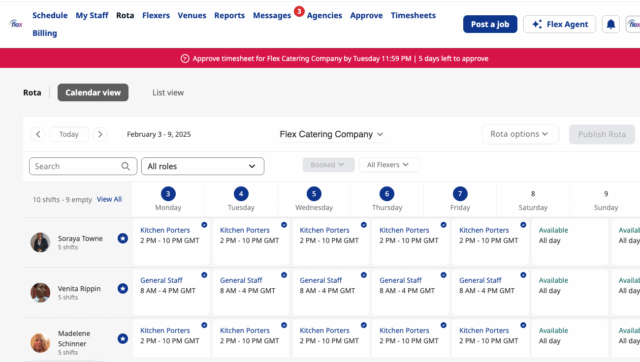640x362 pixels.
Task: Click the Post a job button
Action: (x=490, y=24)
